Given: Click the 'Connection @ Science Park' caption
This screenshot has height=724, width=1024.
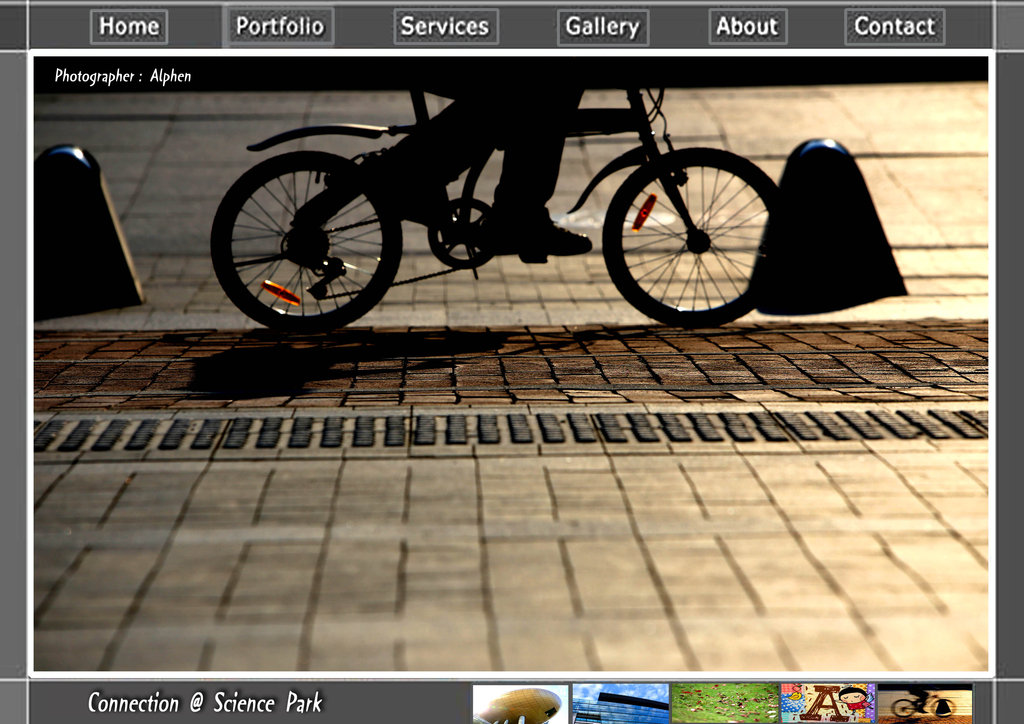Looking at the screenshot, I should [205, 703].
